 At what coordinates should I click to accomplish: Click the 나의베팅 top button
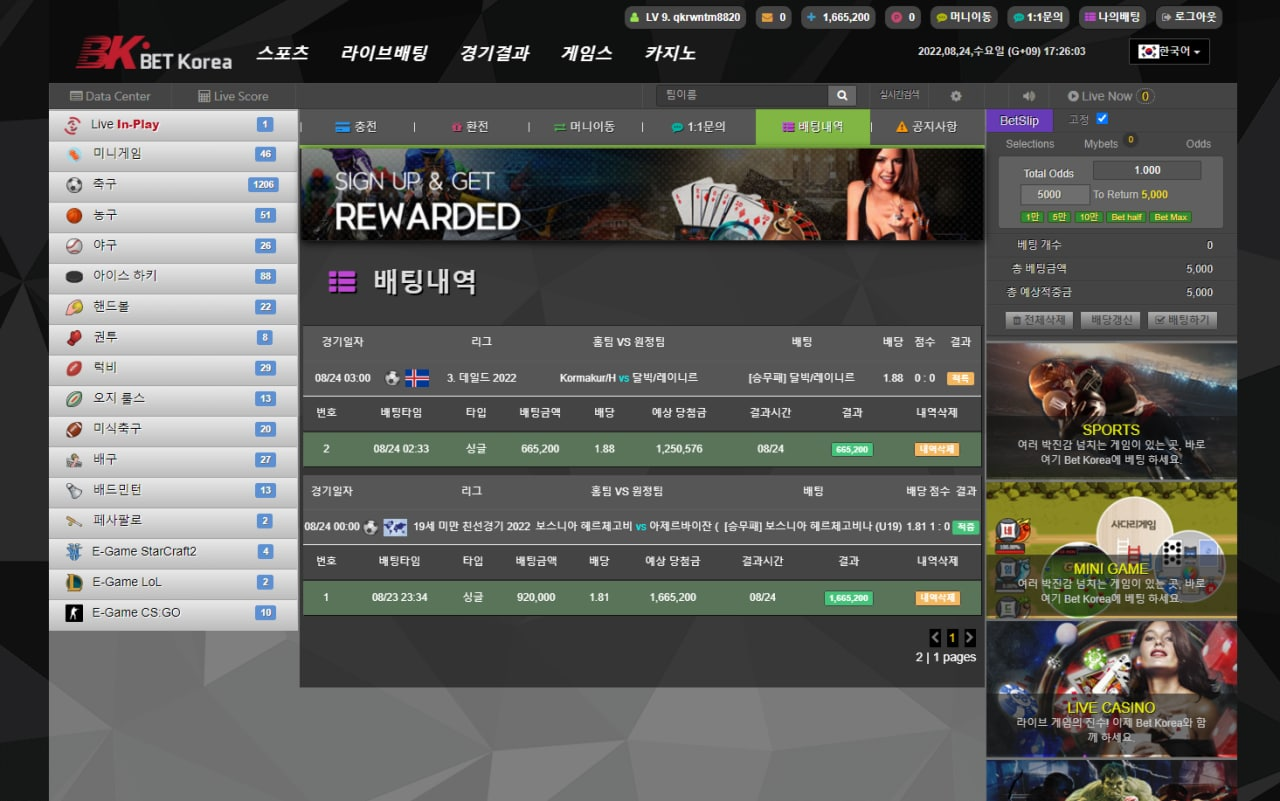(x=1112, y=17)
